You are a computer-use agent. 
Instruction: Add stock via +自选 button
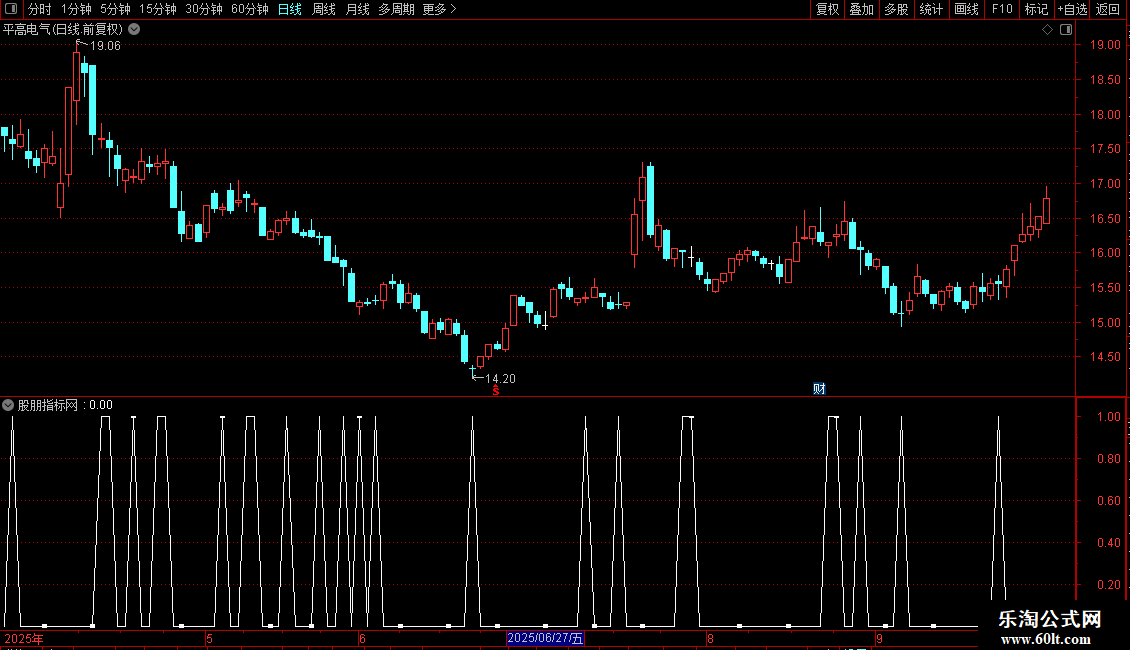1072,9
